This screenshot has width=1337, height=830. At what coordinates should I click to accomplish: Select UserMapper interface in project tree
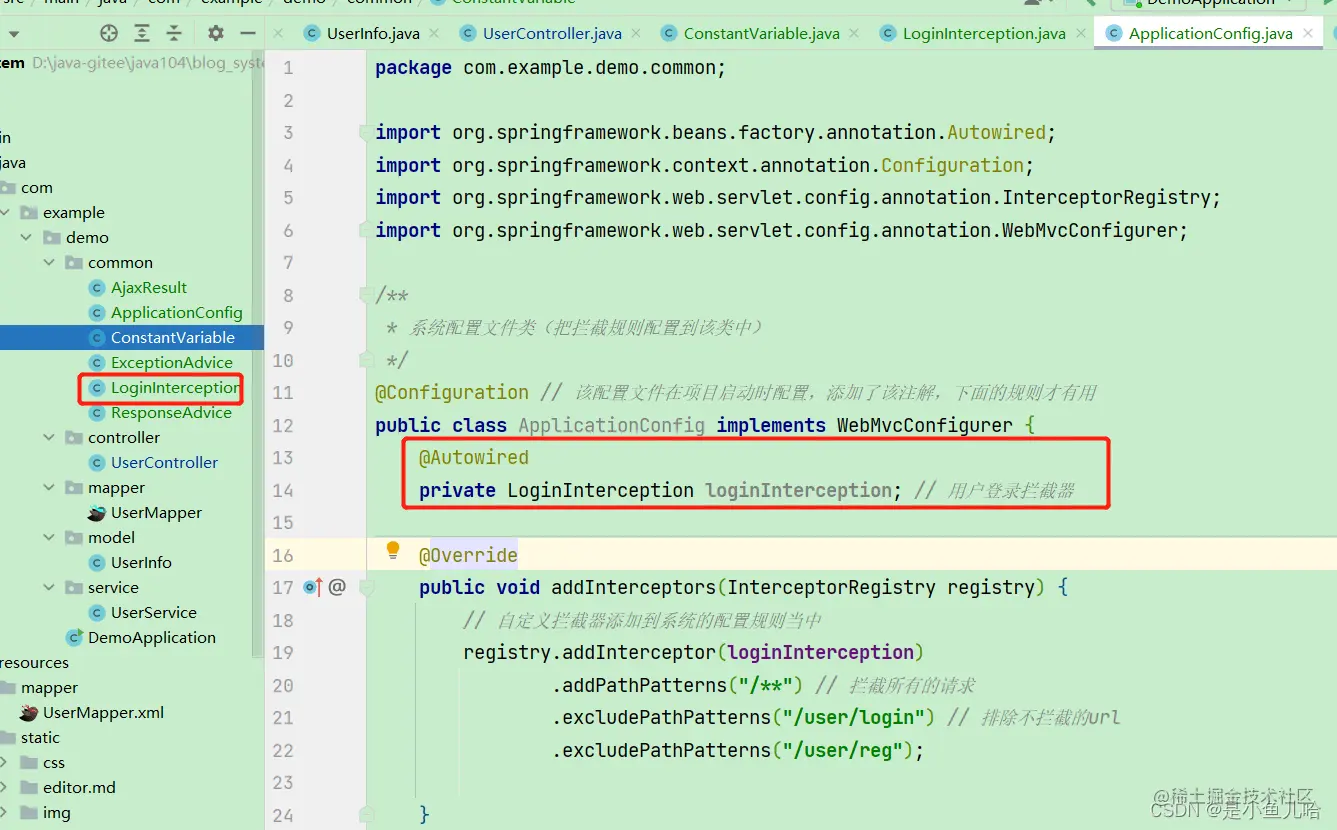tap(156, 512)
